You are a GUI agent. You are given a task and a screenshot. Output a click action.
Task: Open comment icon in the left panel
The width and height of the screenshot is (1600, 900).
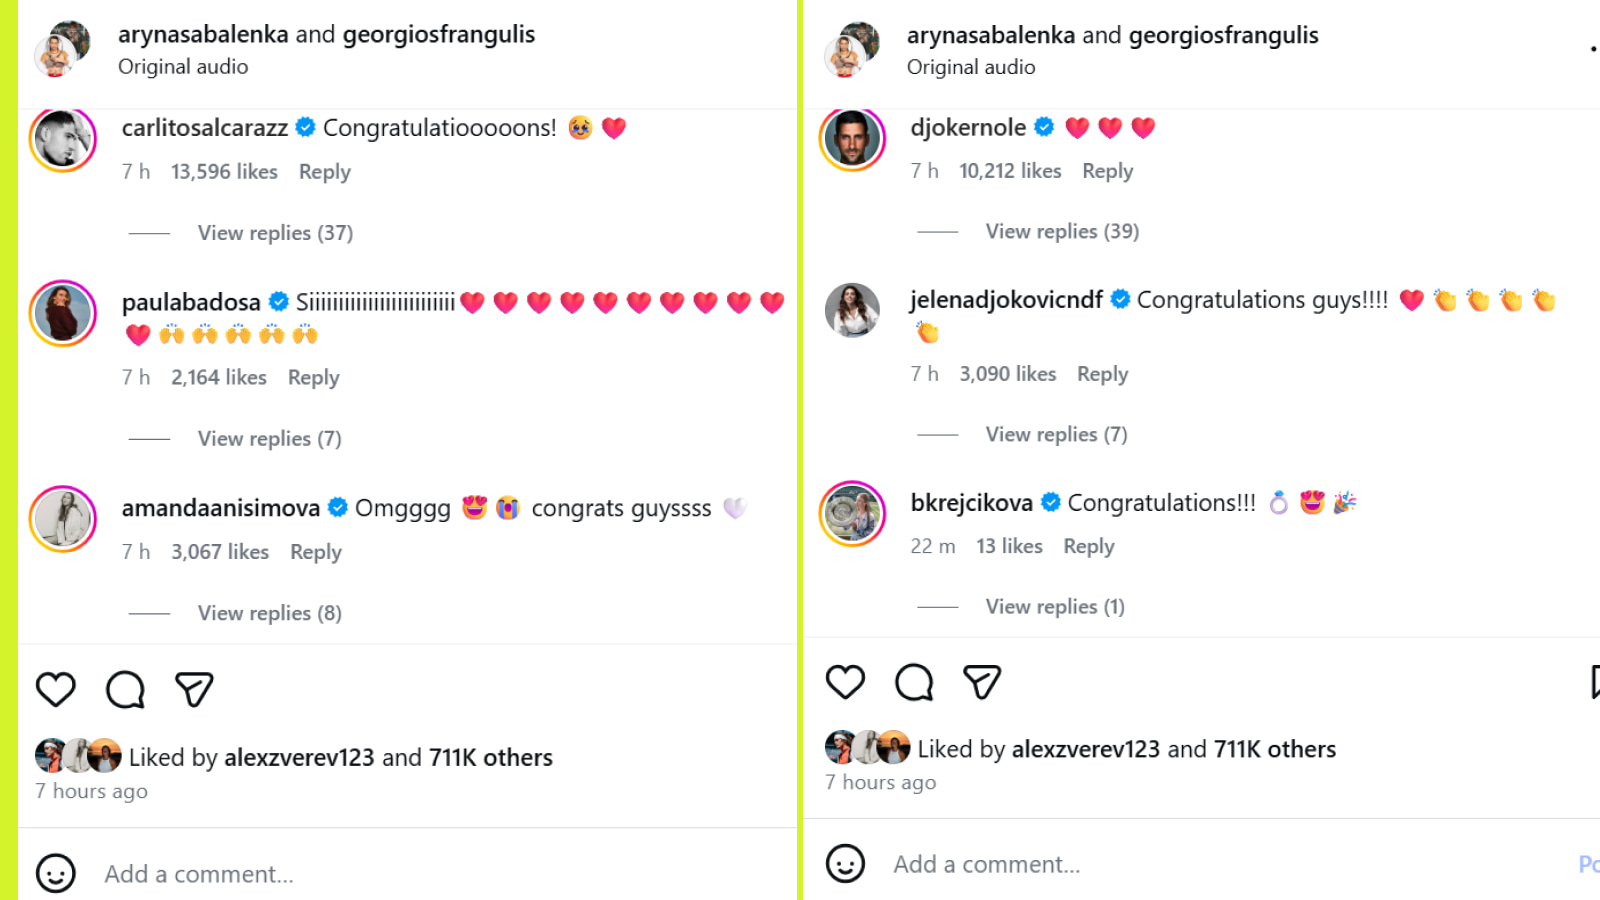[x=125, y=689]
